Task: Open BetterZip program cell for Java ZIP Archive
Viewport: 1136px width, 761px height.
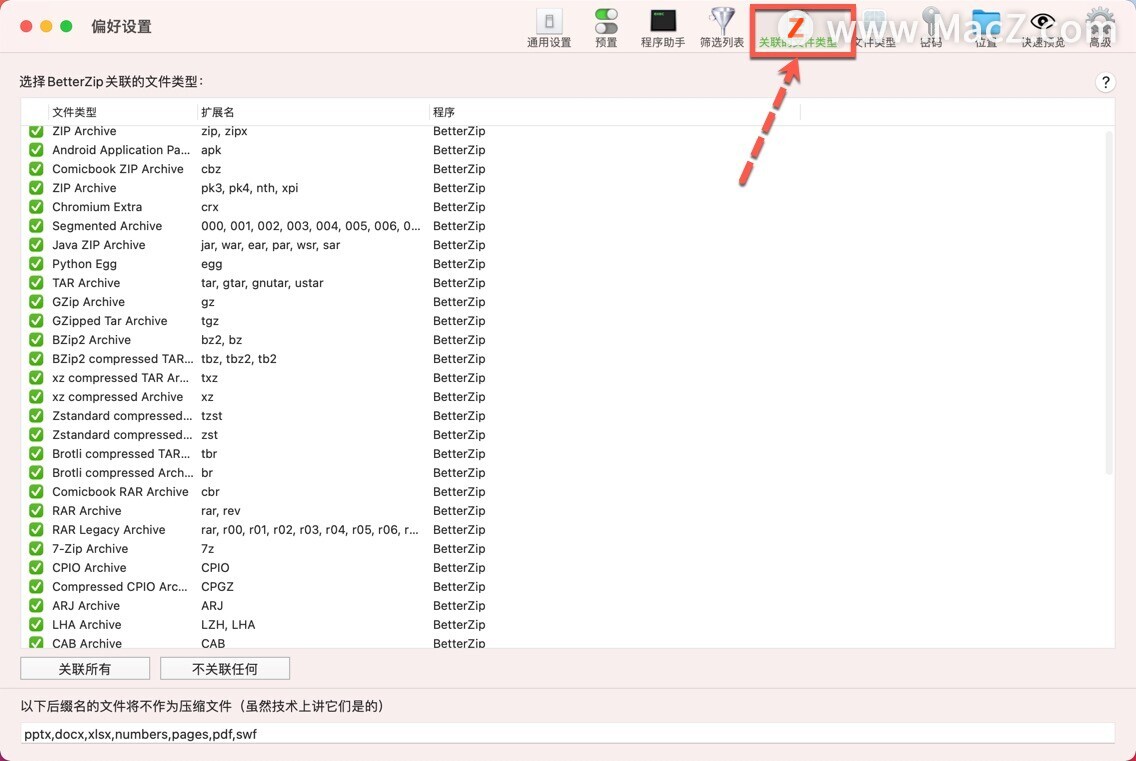Action: (x=459, y=245)
